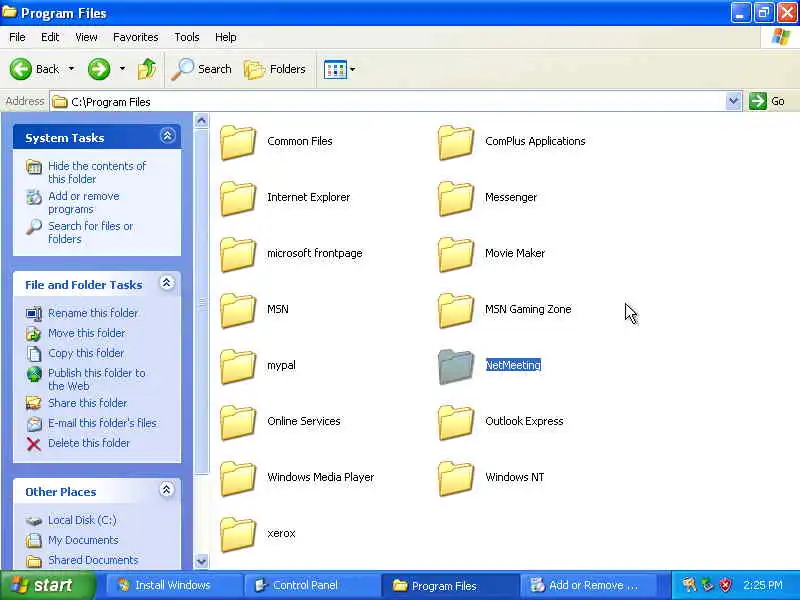Switch to Add or Remove taskbar button
Image resolution: width=800 pixels, height=600 pixels.
click(588, 585)
